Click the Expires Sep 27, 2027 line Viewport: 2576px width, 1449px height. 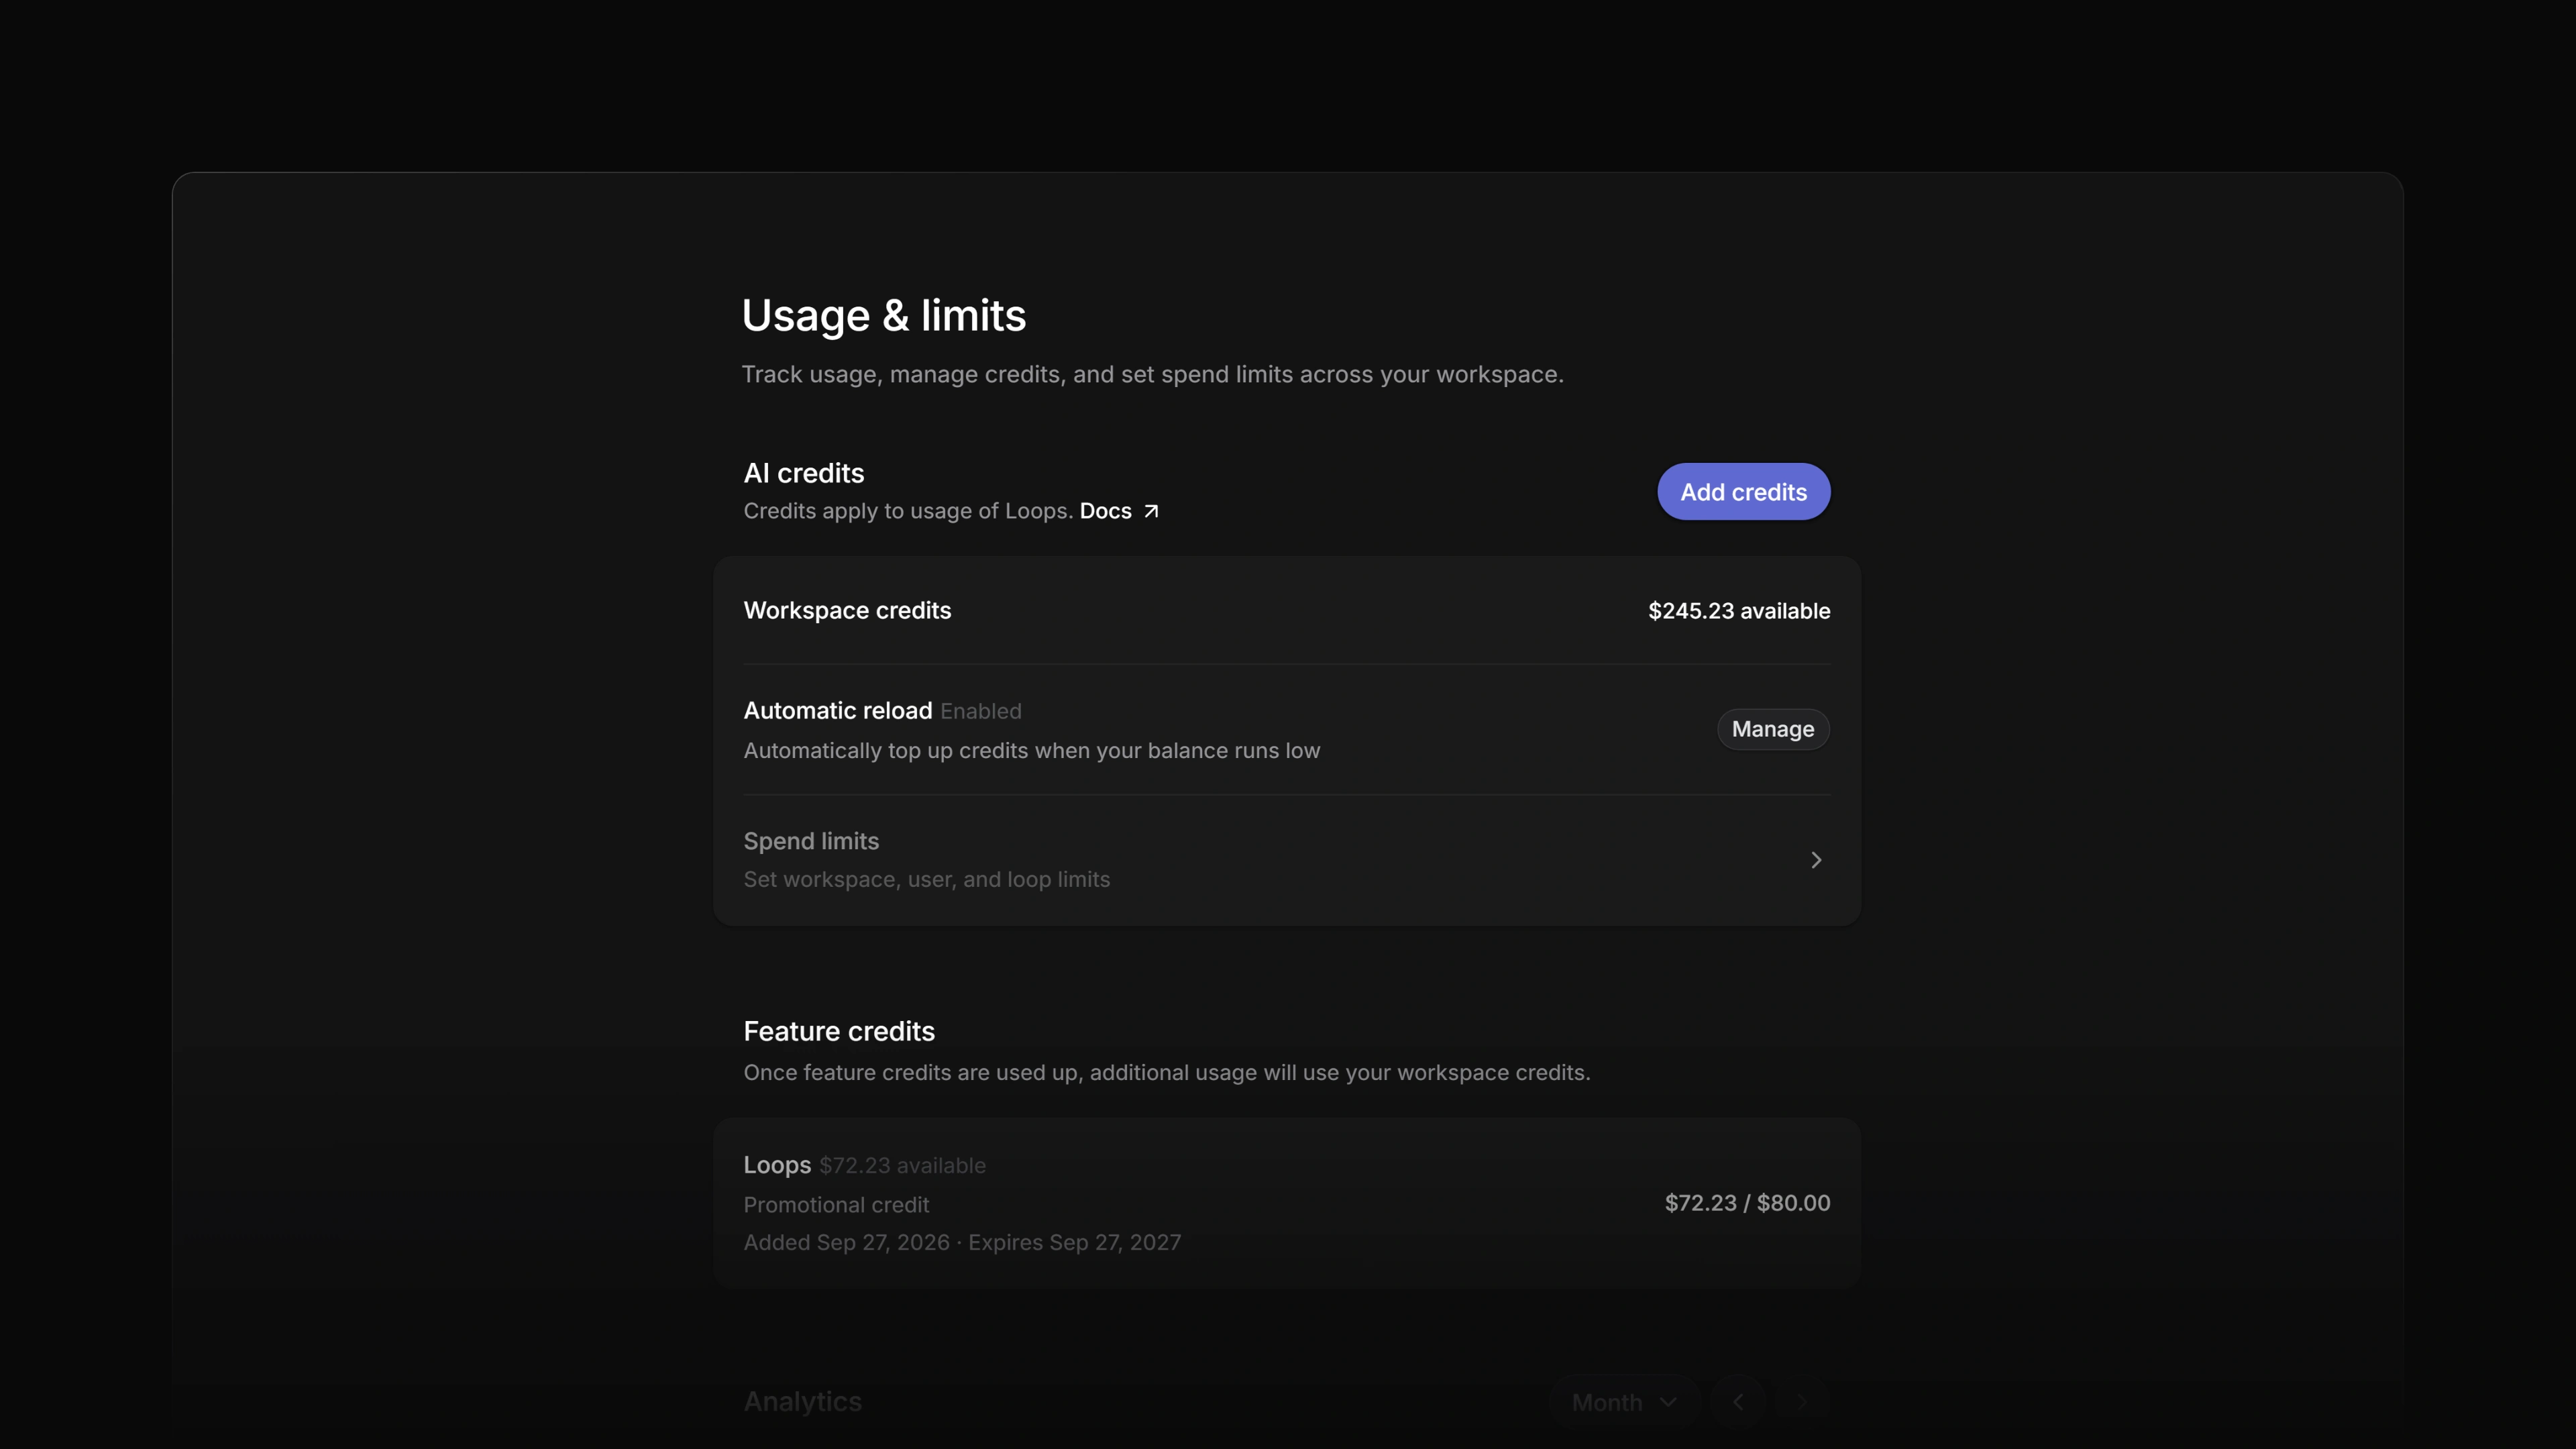click(x=1074, y=1242)
